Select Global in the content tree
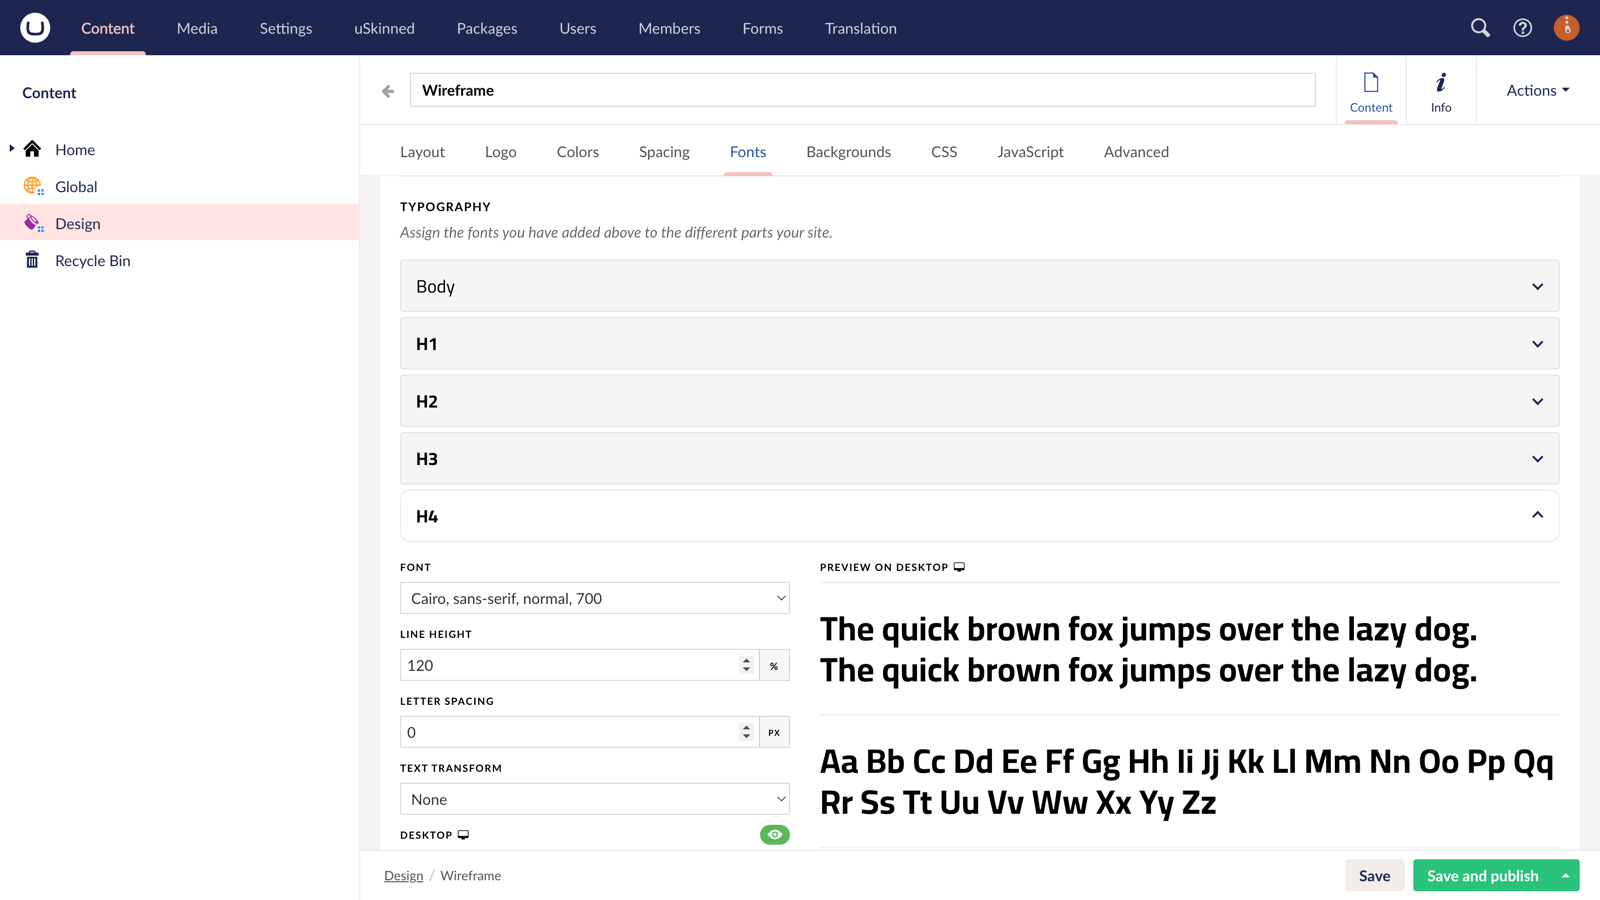The image size is (1600, 900). coord(76,186)
